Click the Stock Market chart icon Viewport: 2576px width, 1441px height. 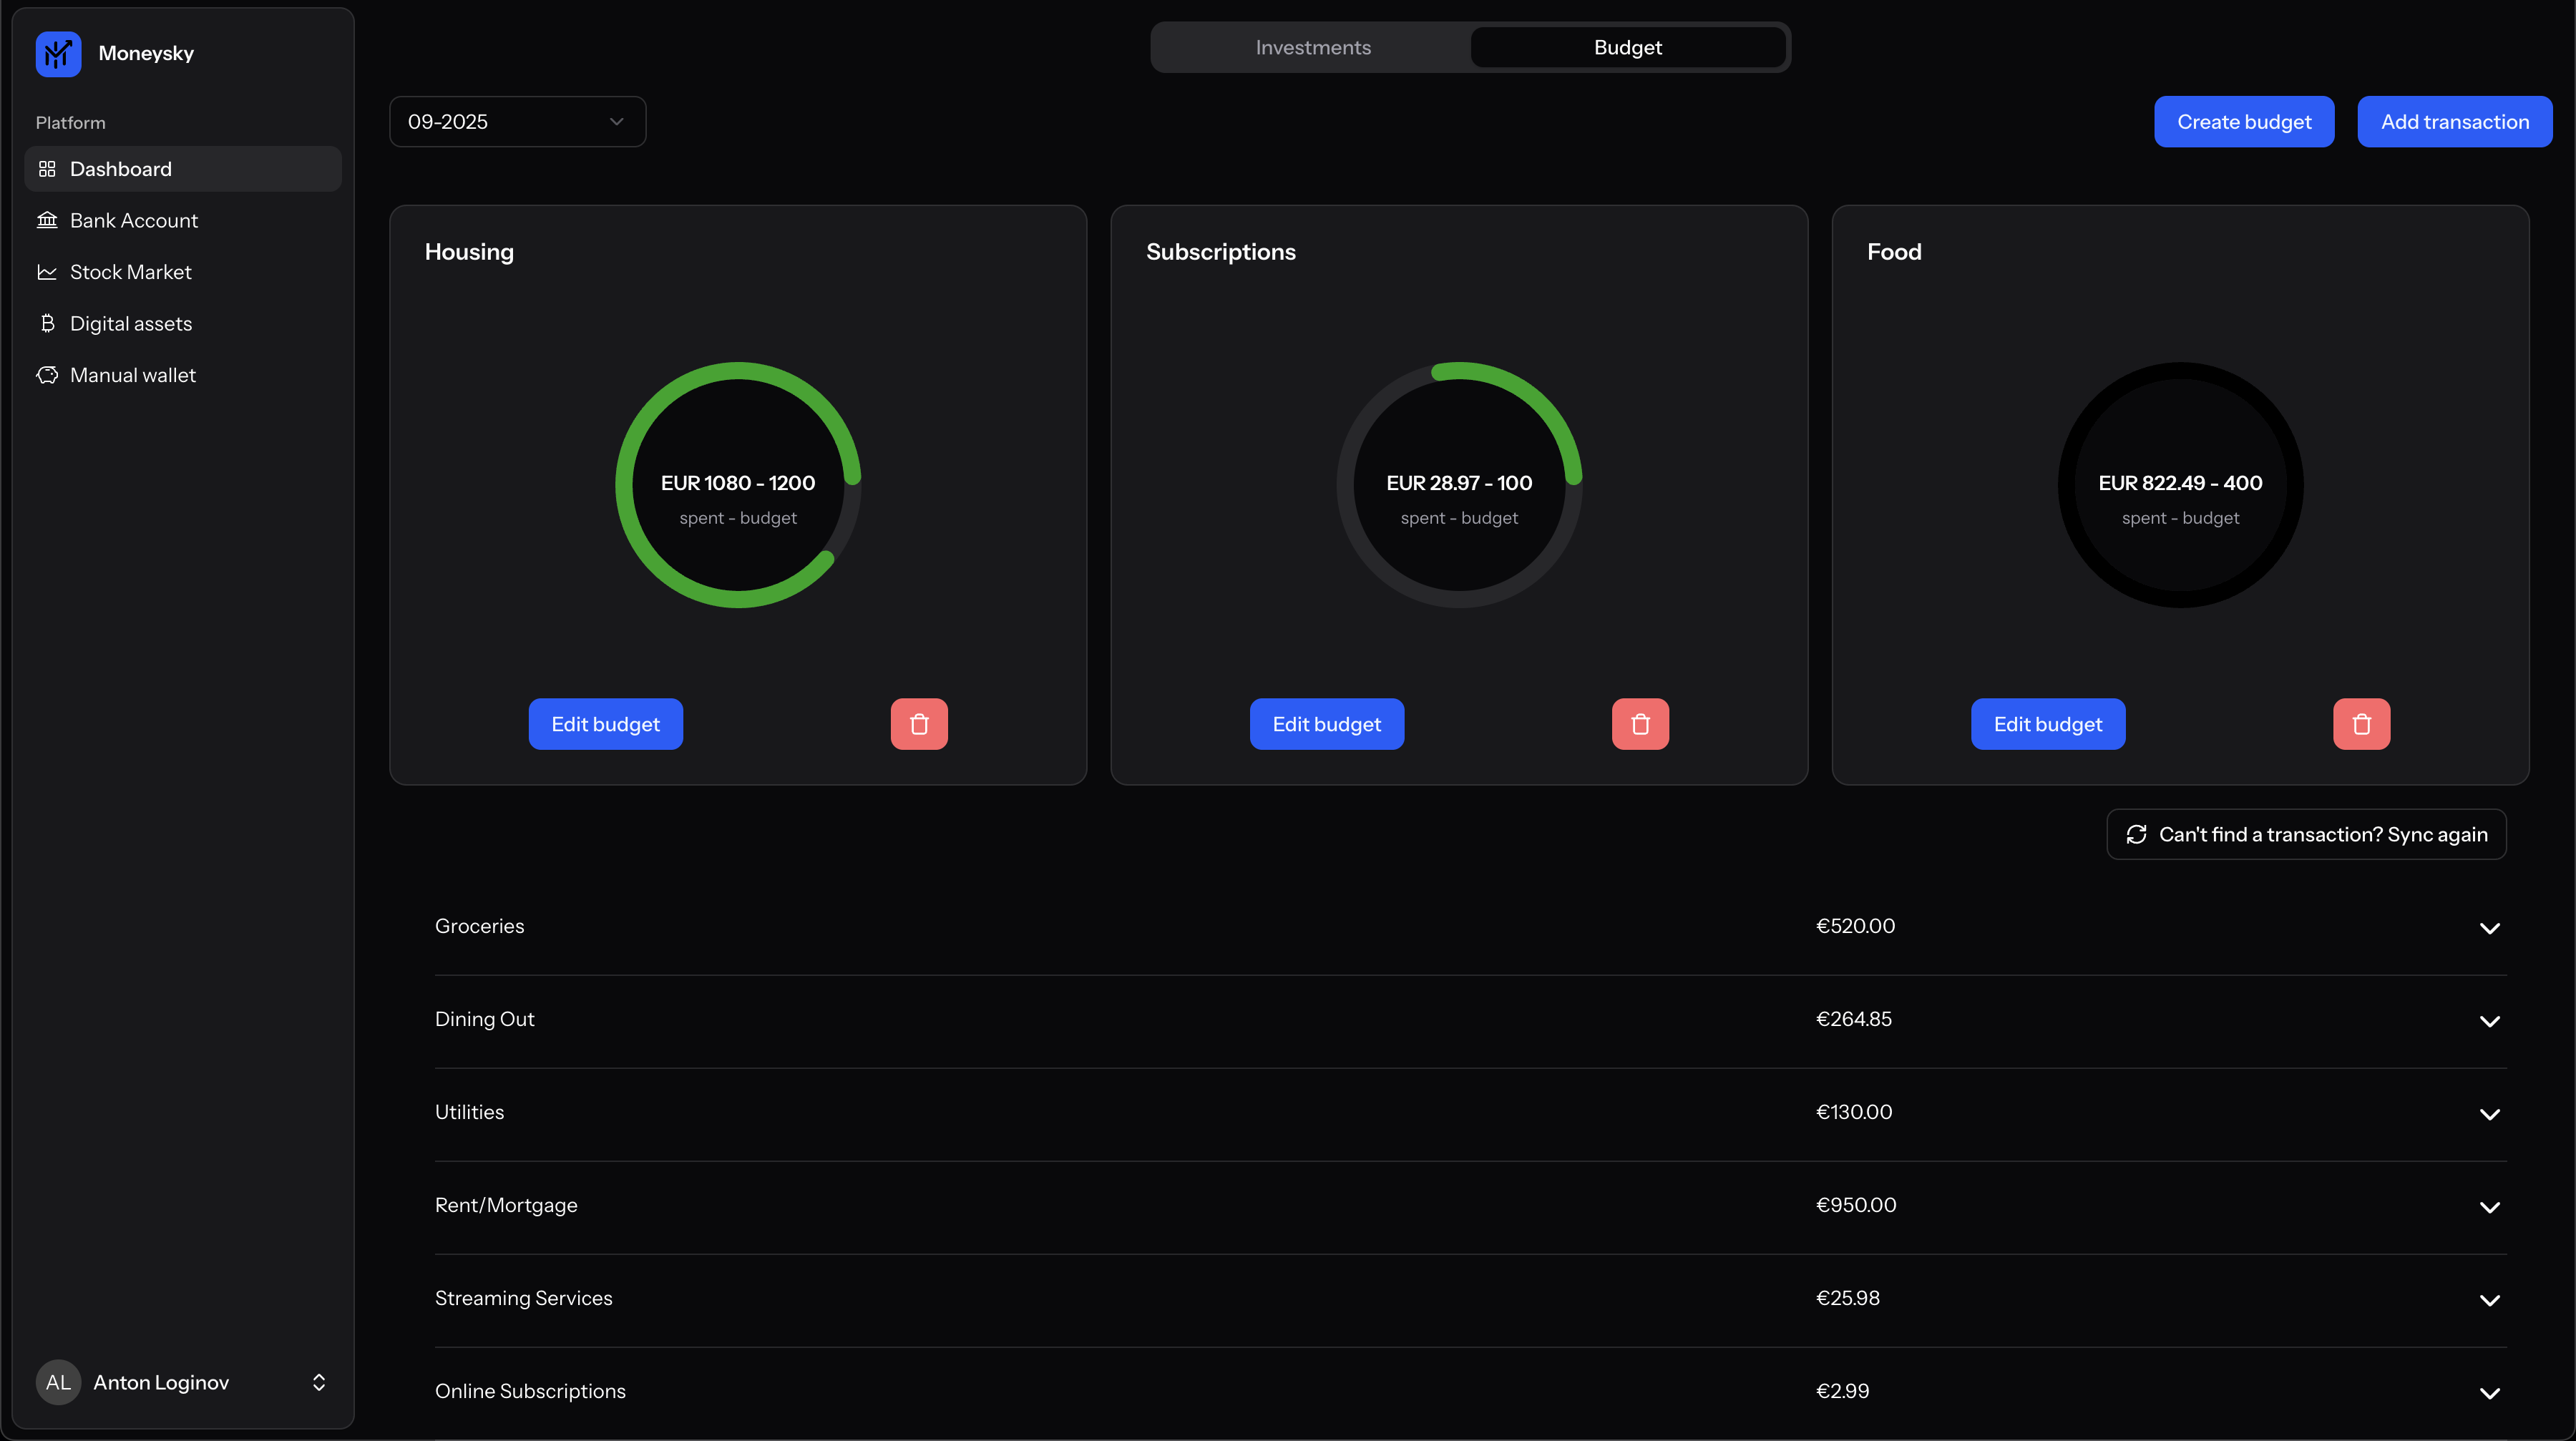47,272
